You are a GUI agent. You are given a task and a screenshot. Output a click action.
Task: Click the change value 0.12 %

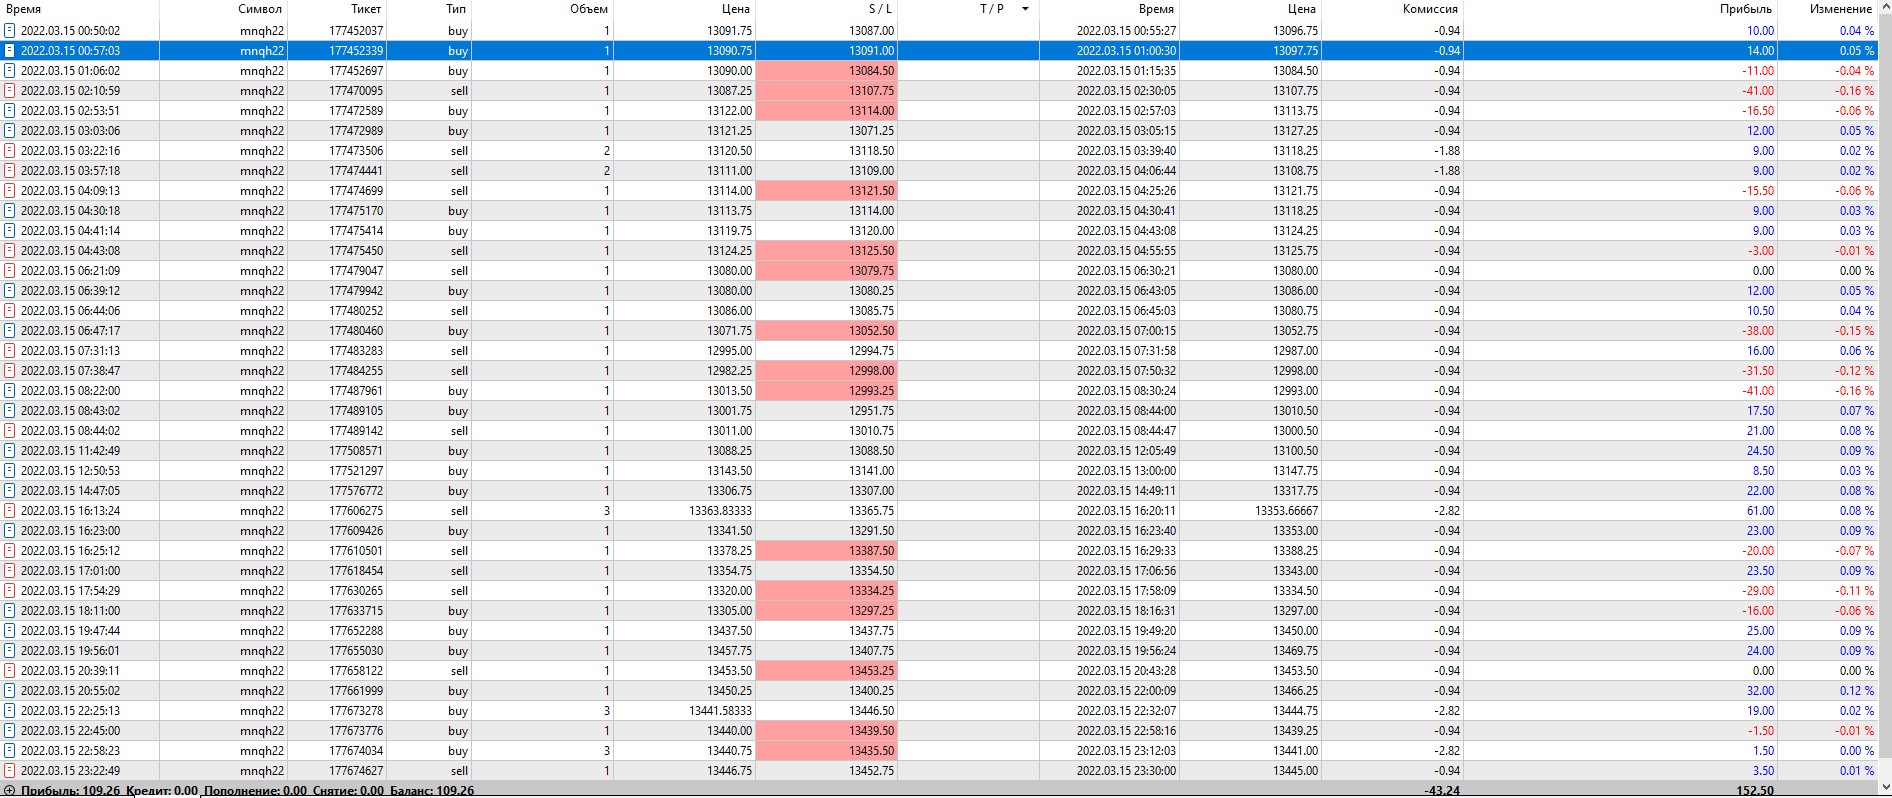(1856, 691)
